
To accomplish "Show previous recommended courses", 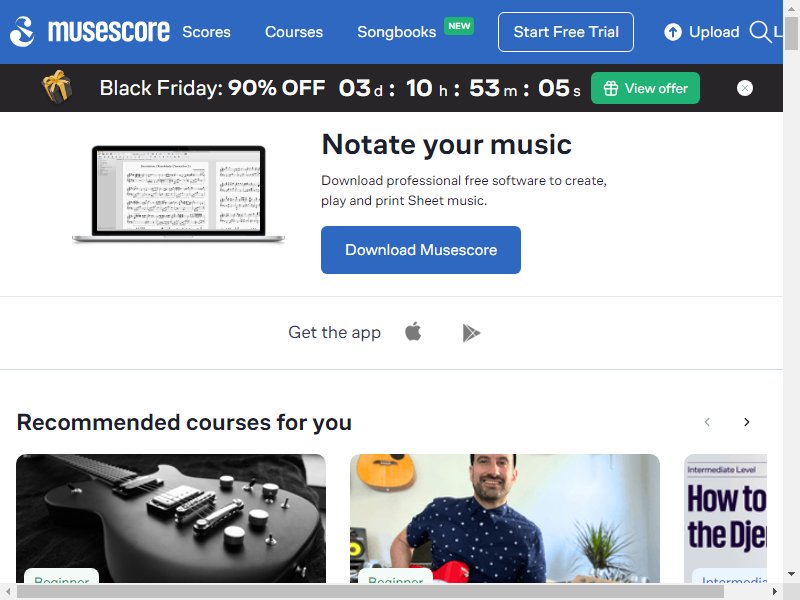I will pos(707,422).
